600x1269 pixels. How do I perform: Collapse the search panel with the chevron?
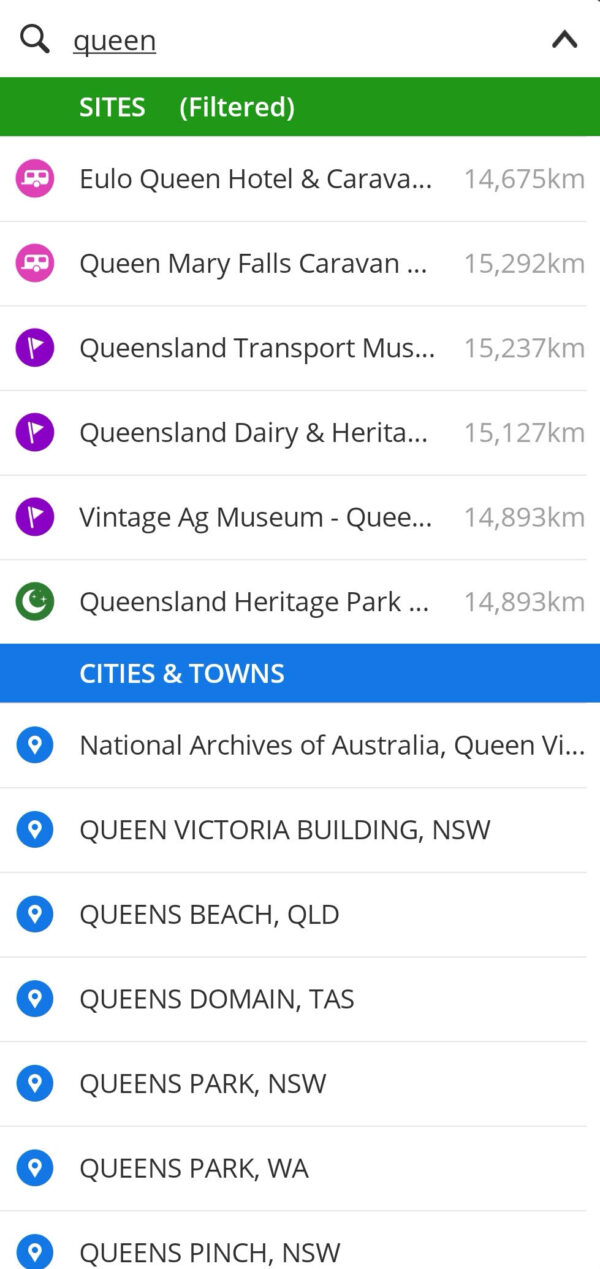(x=564, y=38)
